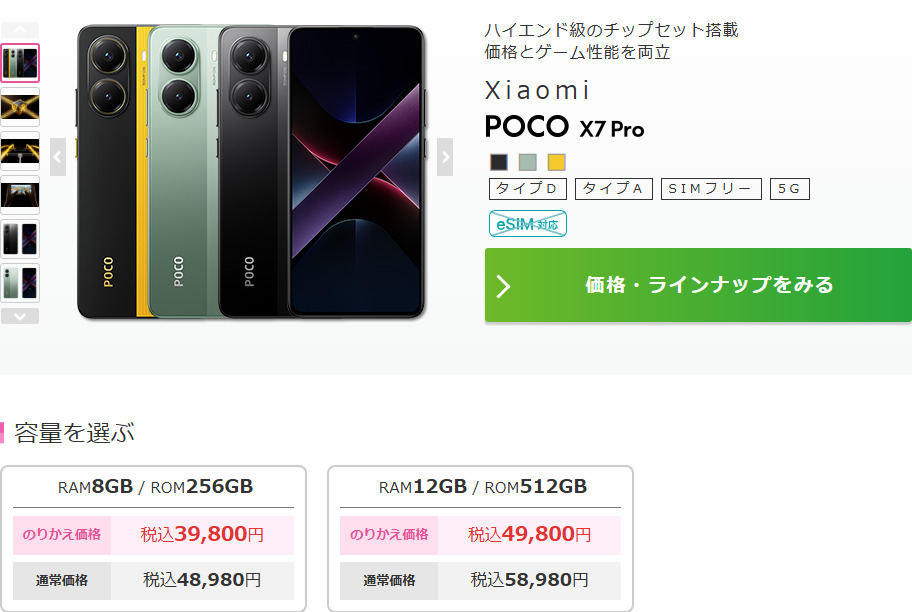Open 価格・ラインナップをみる green button
The height and width of the screenshot is (612, 912).
[x=698, y=285]
